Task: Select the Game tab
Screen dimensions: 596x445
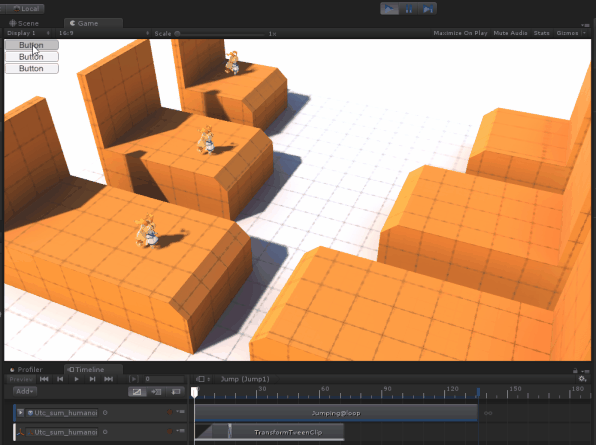Action: [94, 23]
